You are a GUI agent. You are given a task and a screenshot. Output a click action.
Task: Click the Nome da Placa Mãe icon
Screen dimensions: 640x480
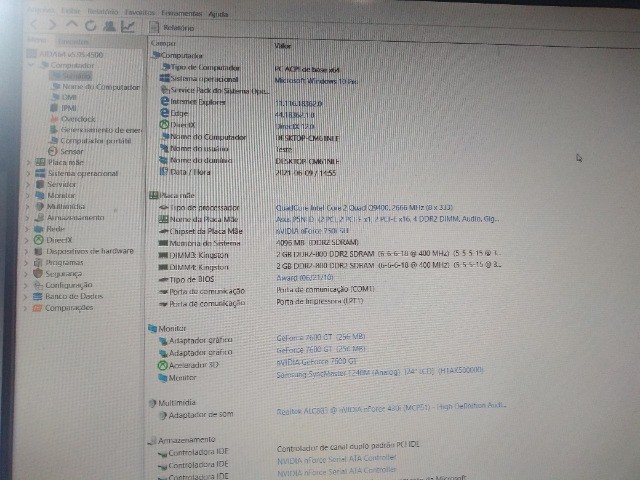coord(163,220)
